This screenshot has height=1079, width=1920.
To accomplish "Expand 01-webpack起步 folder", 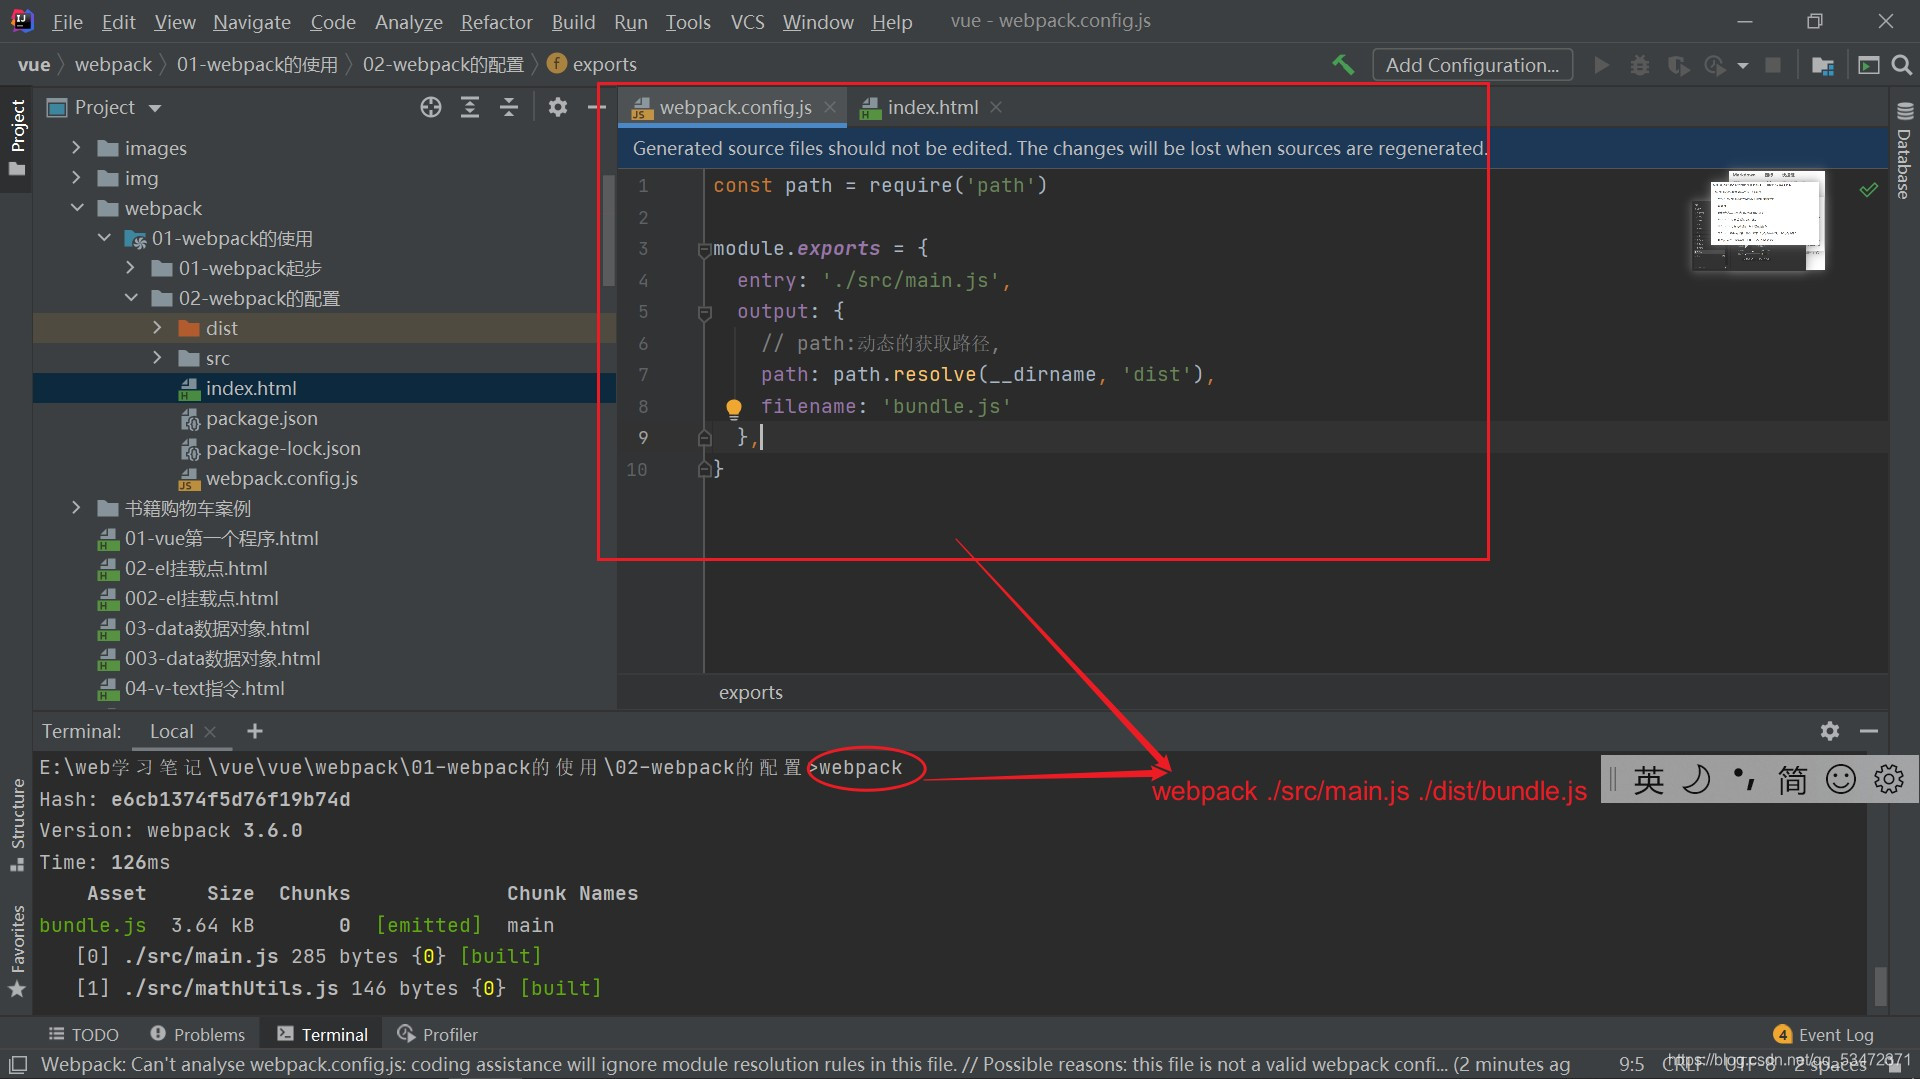I will (131, 268).
